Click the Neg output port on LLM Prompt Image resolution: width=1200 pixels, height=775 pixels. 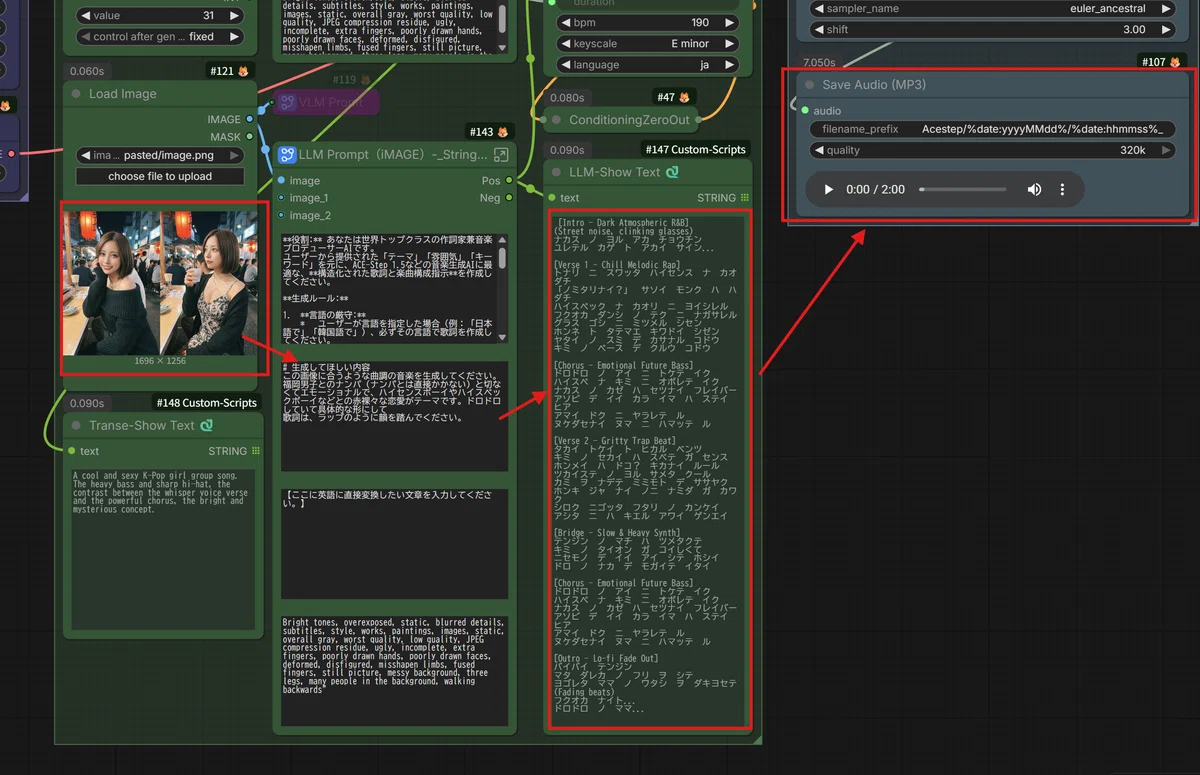[509, 197]
